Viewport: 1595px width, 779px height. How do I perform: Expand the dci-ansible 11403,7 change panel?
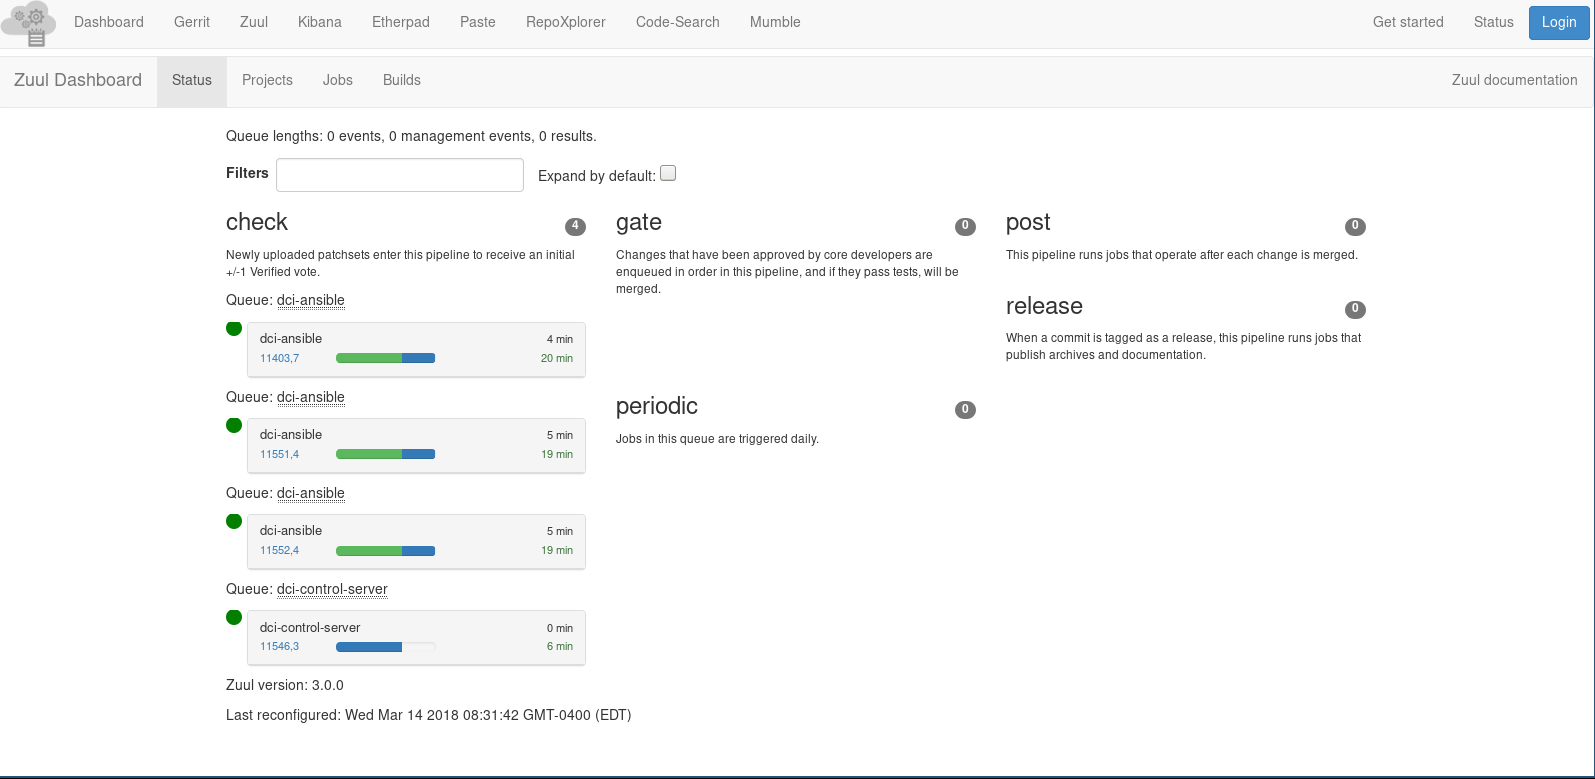(x=416, y=339)
